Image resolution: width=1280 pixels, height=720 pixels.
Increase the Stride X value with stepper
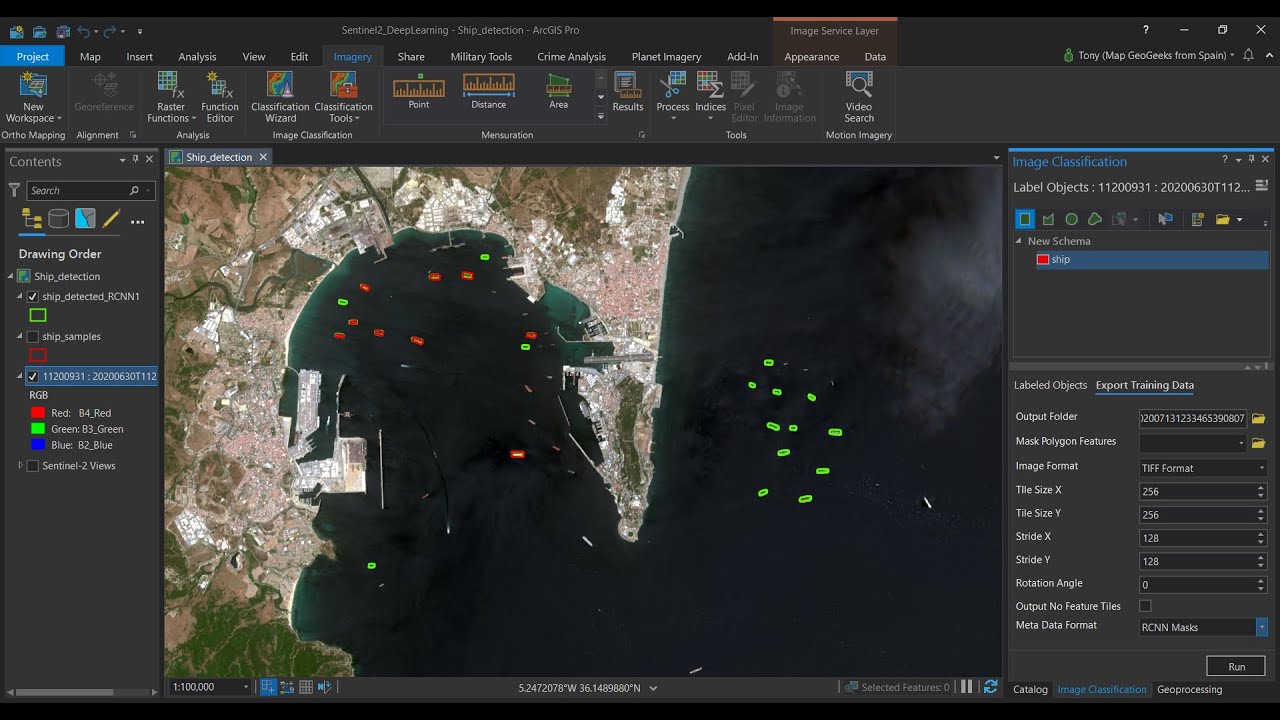click(x=1262, y=534)
